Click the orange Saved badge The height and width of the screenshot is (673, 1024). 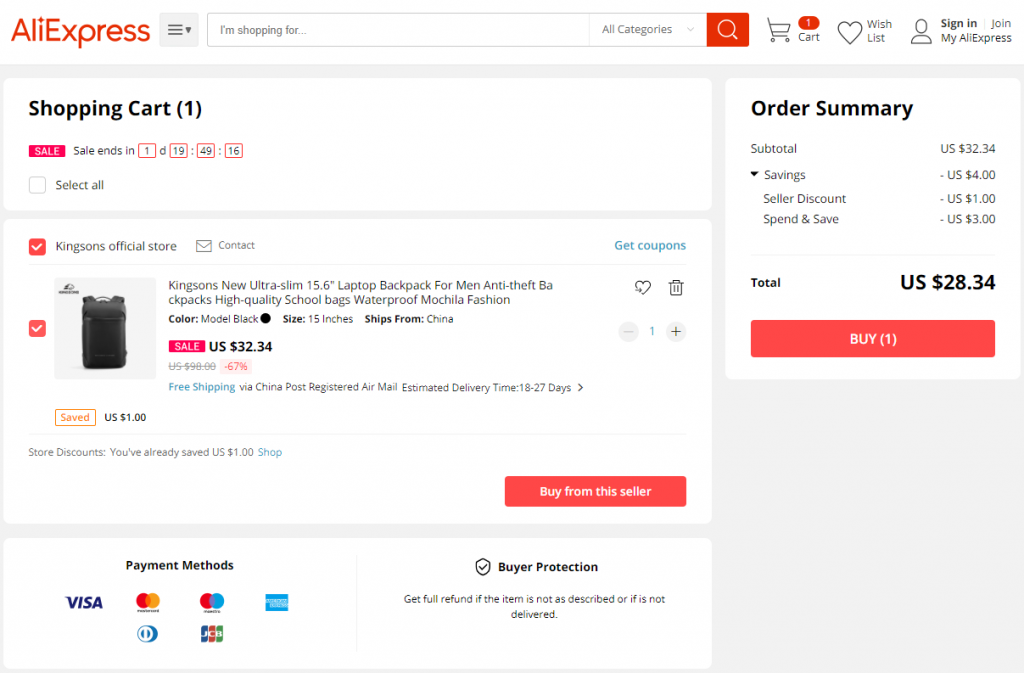pos(75,417)
